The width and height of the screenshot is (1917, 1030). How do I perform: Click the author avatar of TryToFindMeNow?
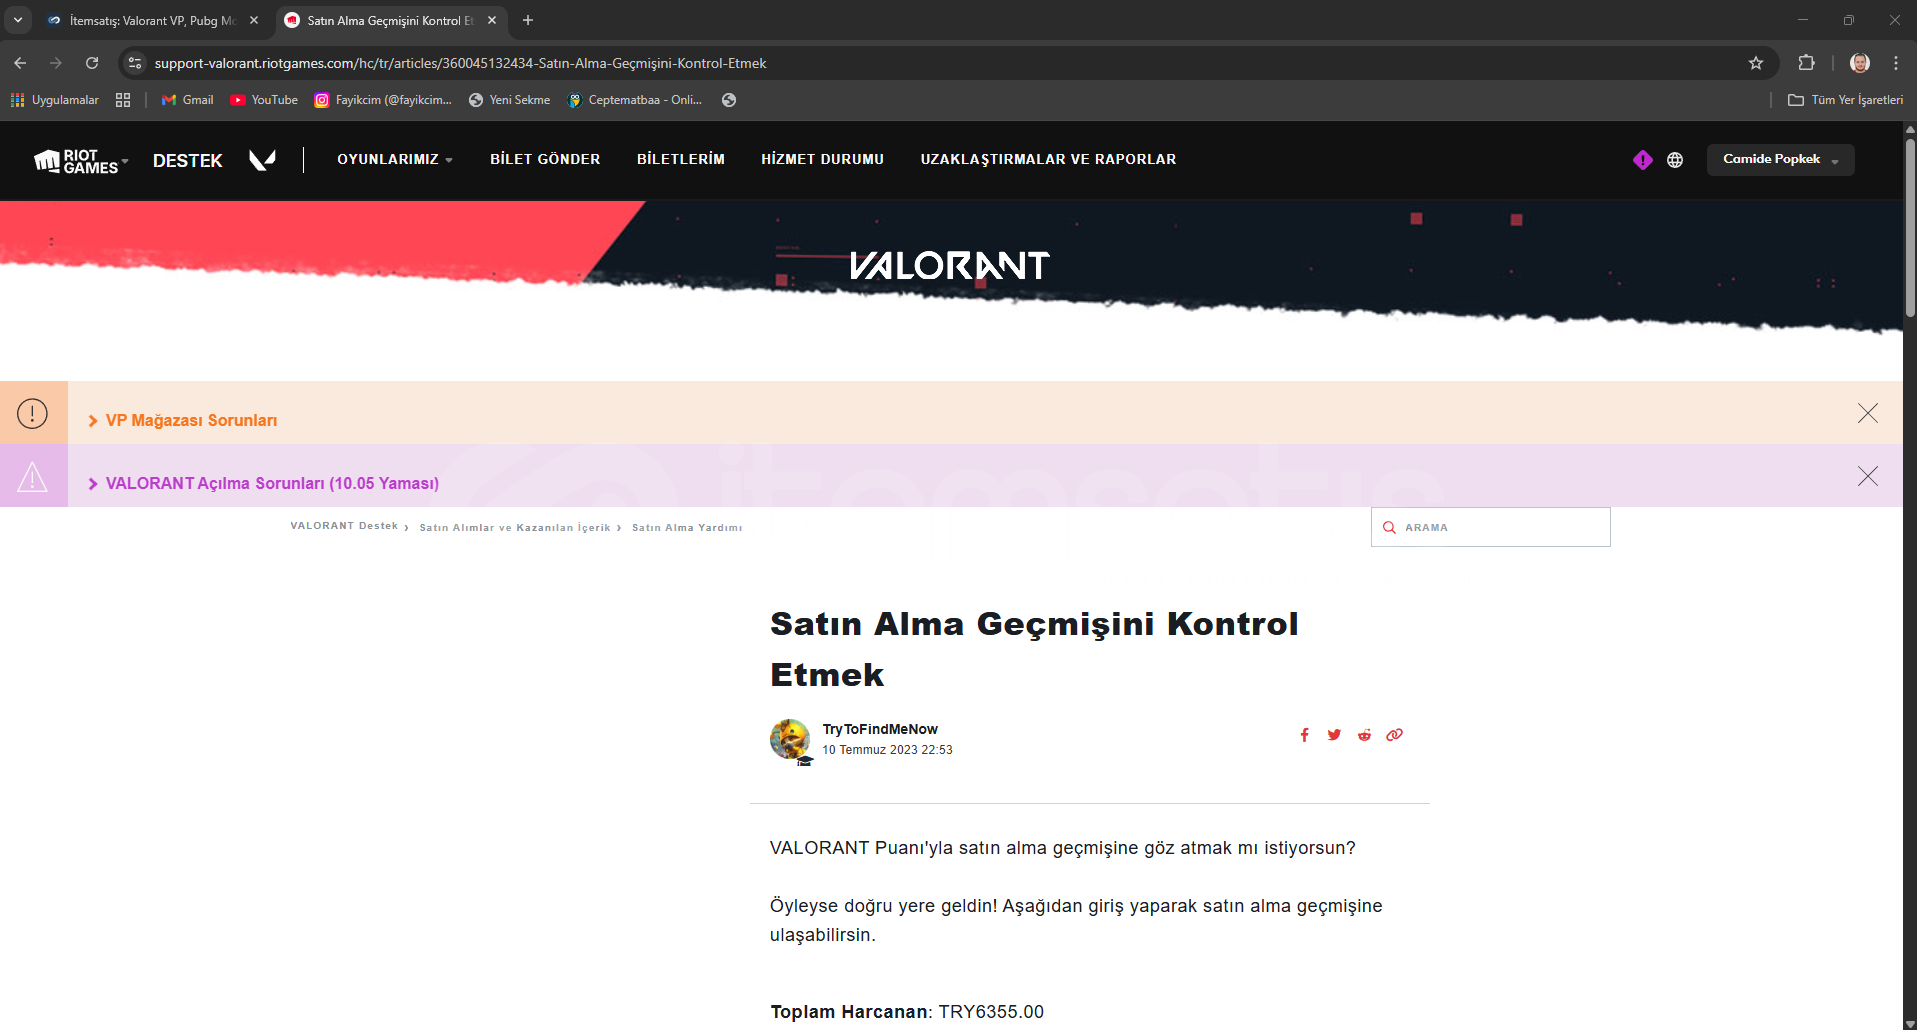790,740
